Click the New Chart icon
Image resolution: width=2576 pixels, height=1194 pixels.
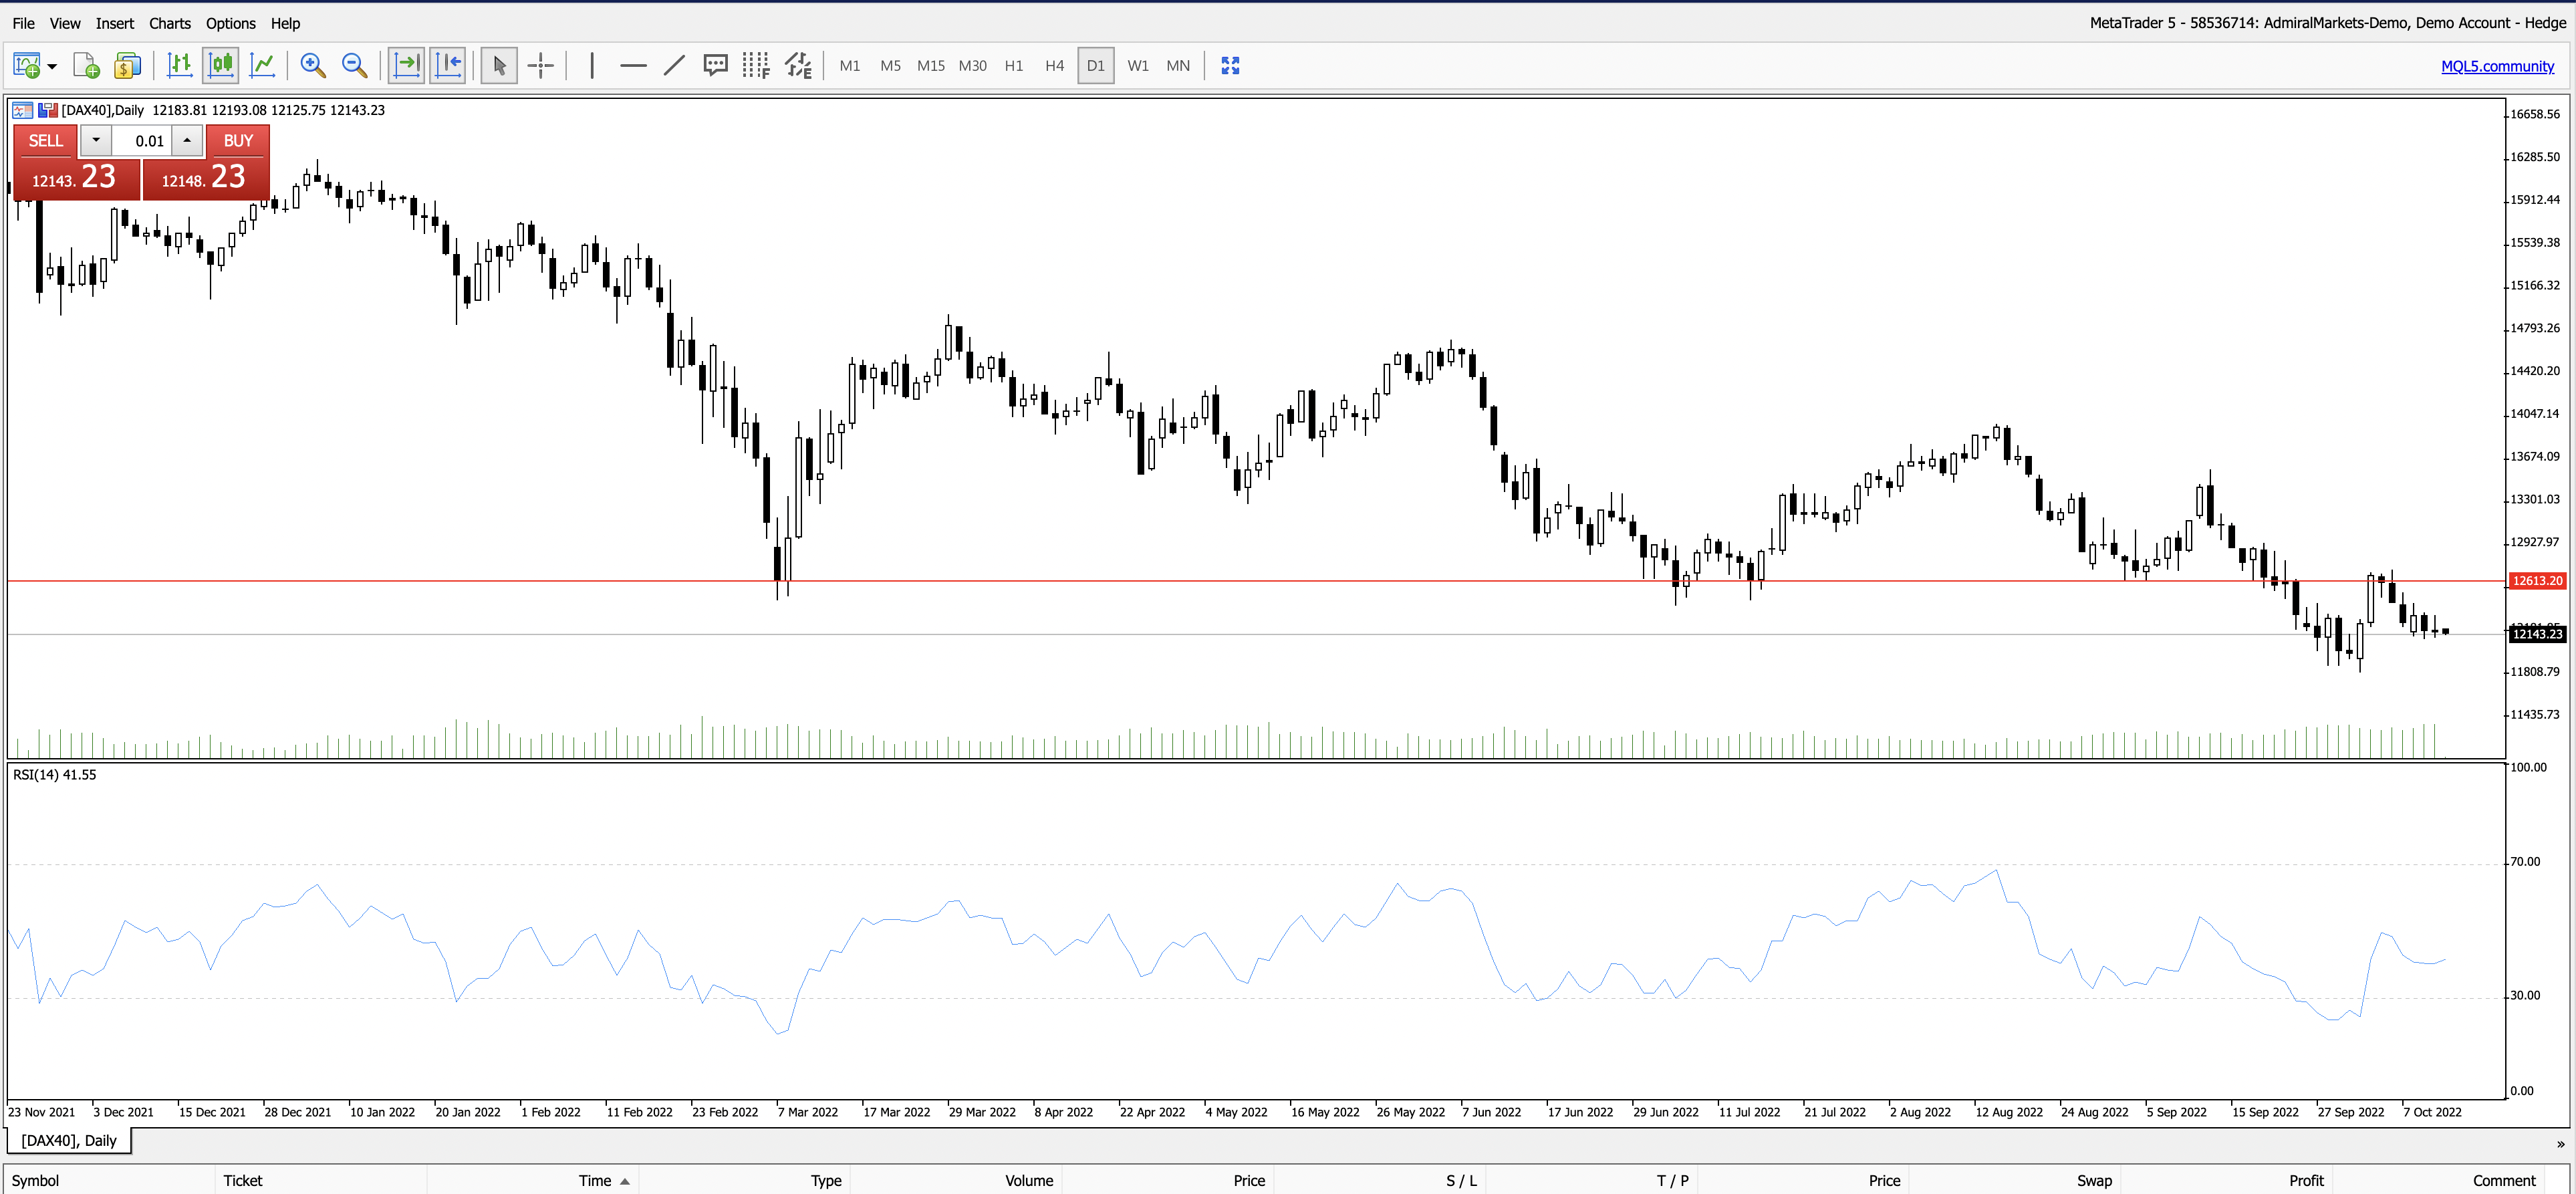click(x=26, y=66)
